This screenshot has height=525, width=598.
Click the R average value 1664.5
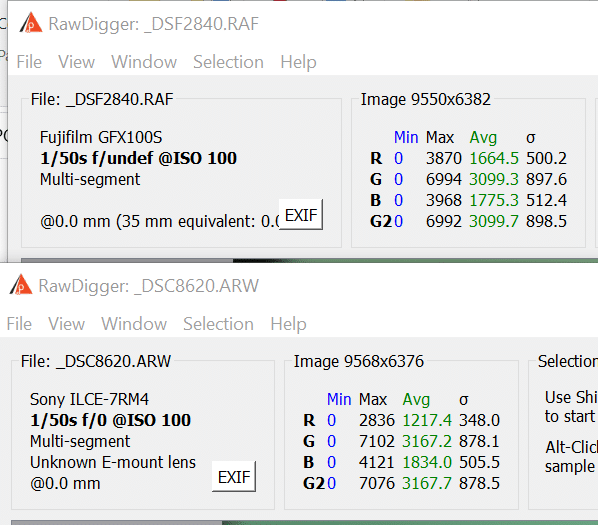coord(494,158)
